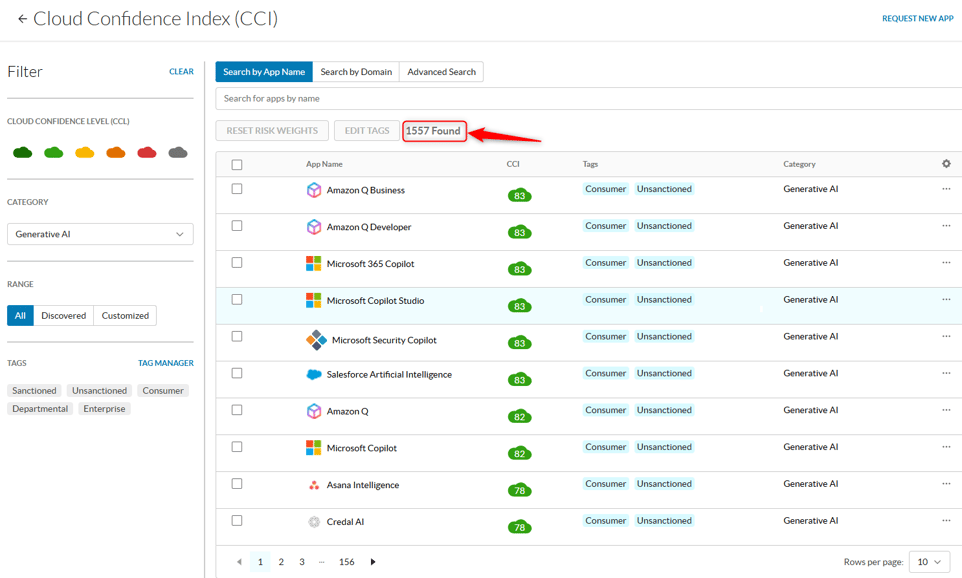This screenshot has height=578, width=962.
Task: Filter by the red cloud confidence level icon
Action: click(x=147, y=152)
